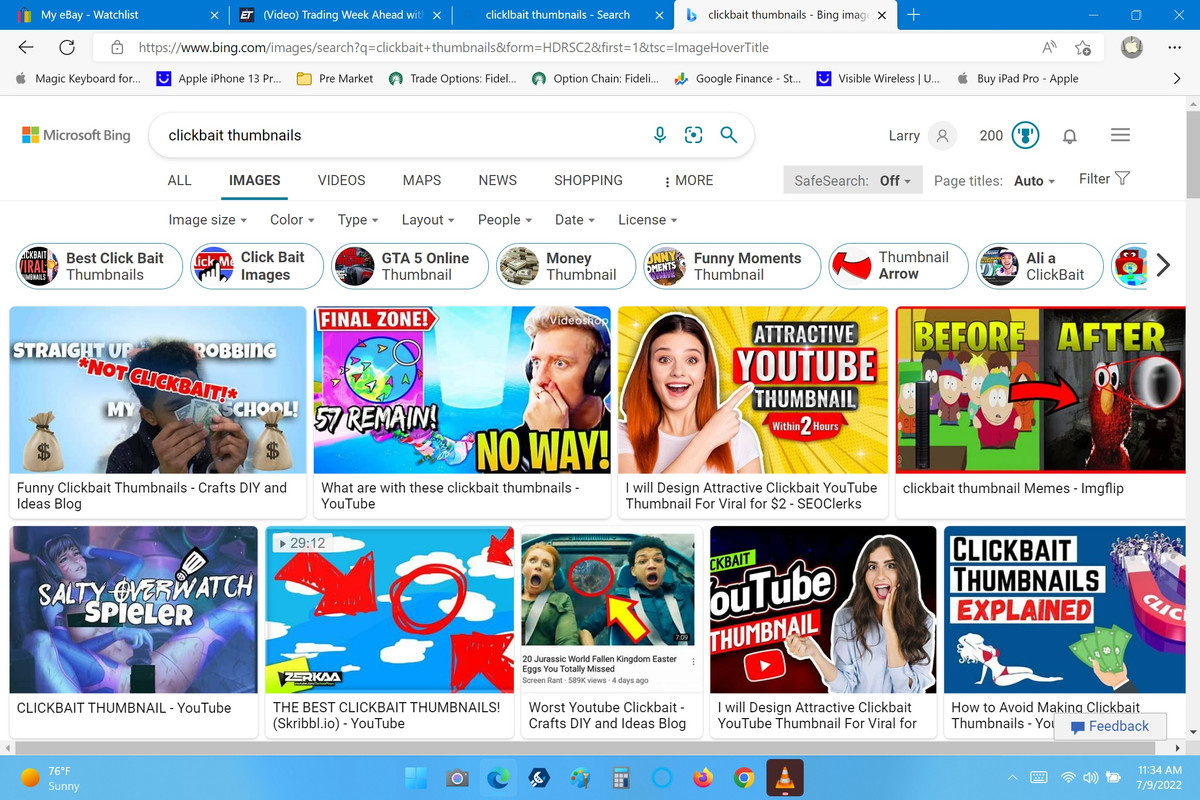Open the Camera app on taskbar
The height and width of the screenshot is (800, 1200).
pos(457,777)
